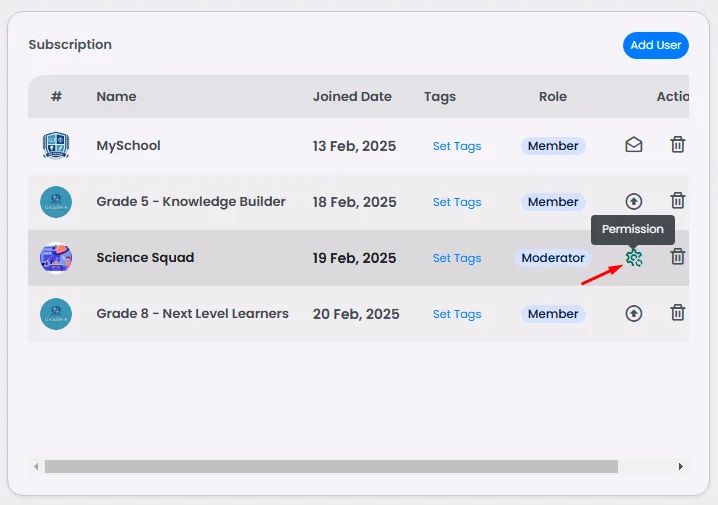Screen dimensions: 718x505
Task: Click trash icon for Grade 5 - Knowledge Builder
Action: 677,201
